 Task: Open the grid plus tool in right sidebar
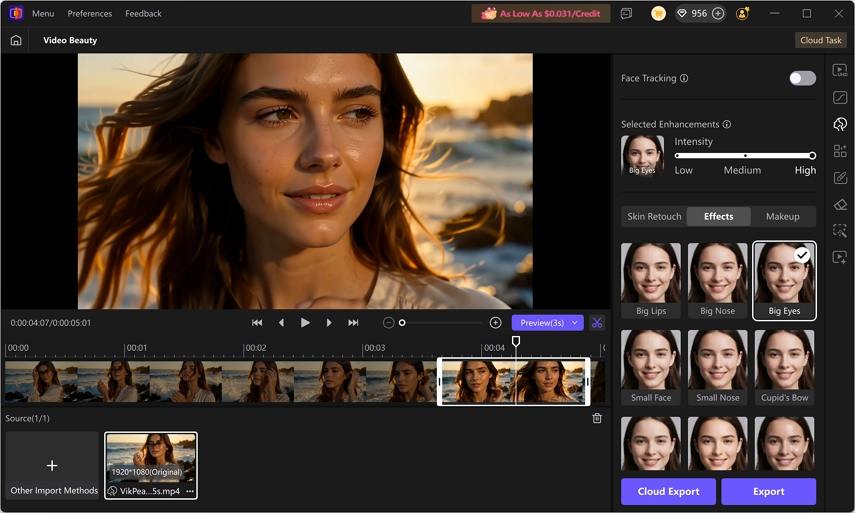[x=840, y=151]
